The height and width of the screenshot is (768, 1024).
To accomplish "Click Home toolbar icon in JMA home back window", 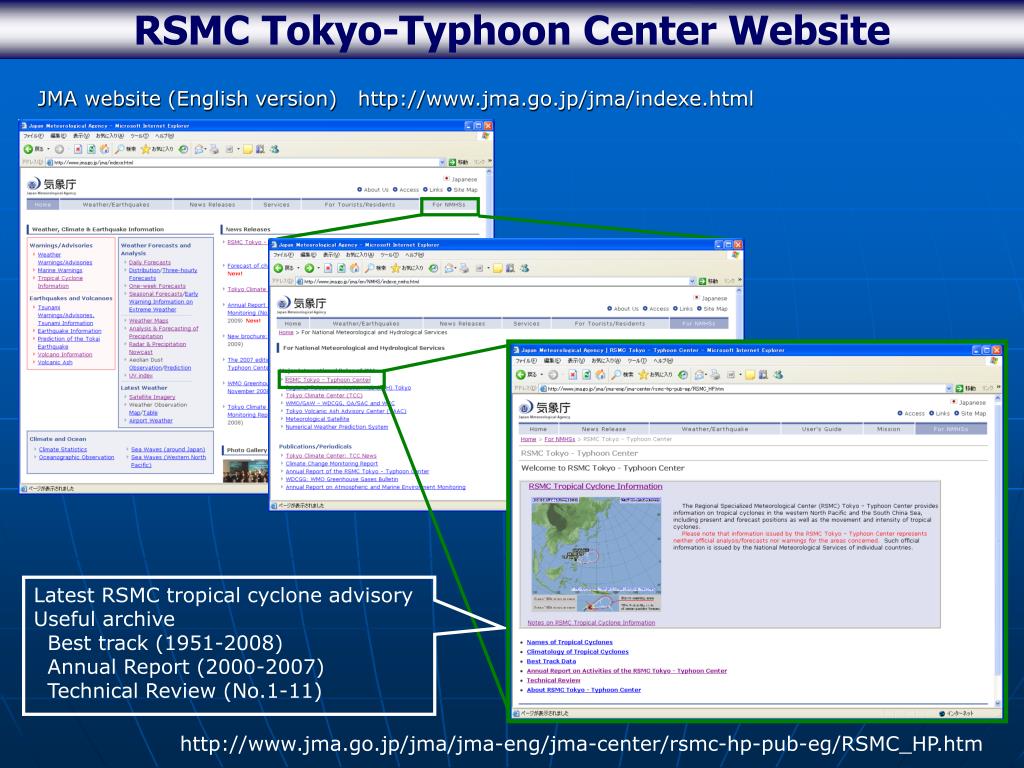I will pos(104,149).
